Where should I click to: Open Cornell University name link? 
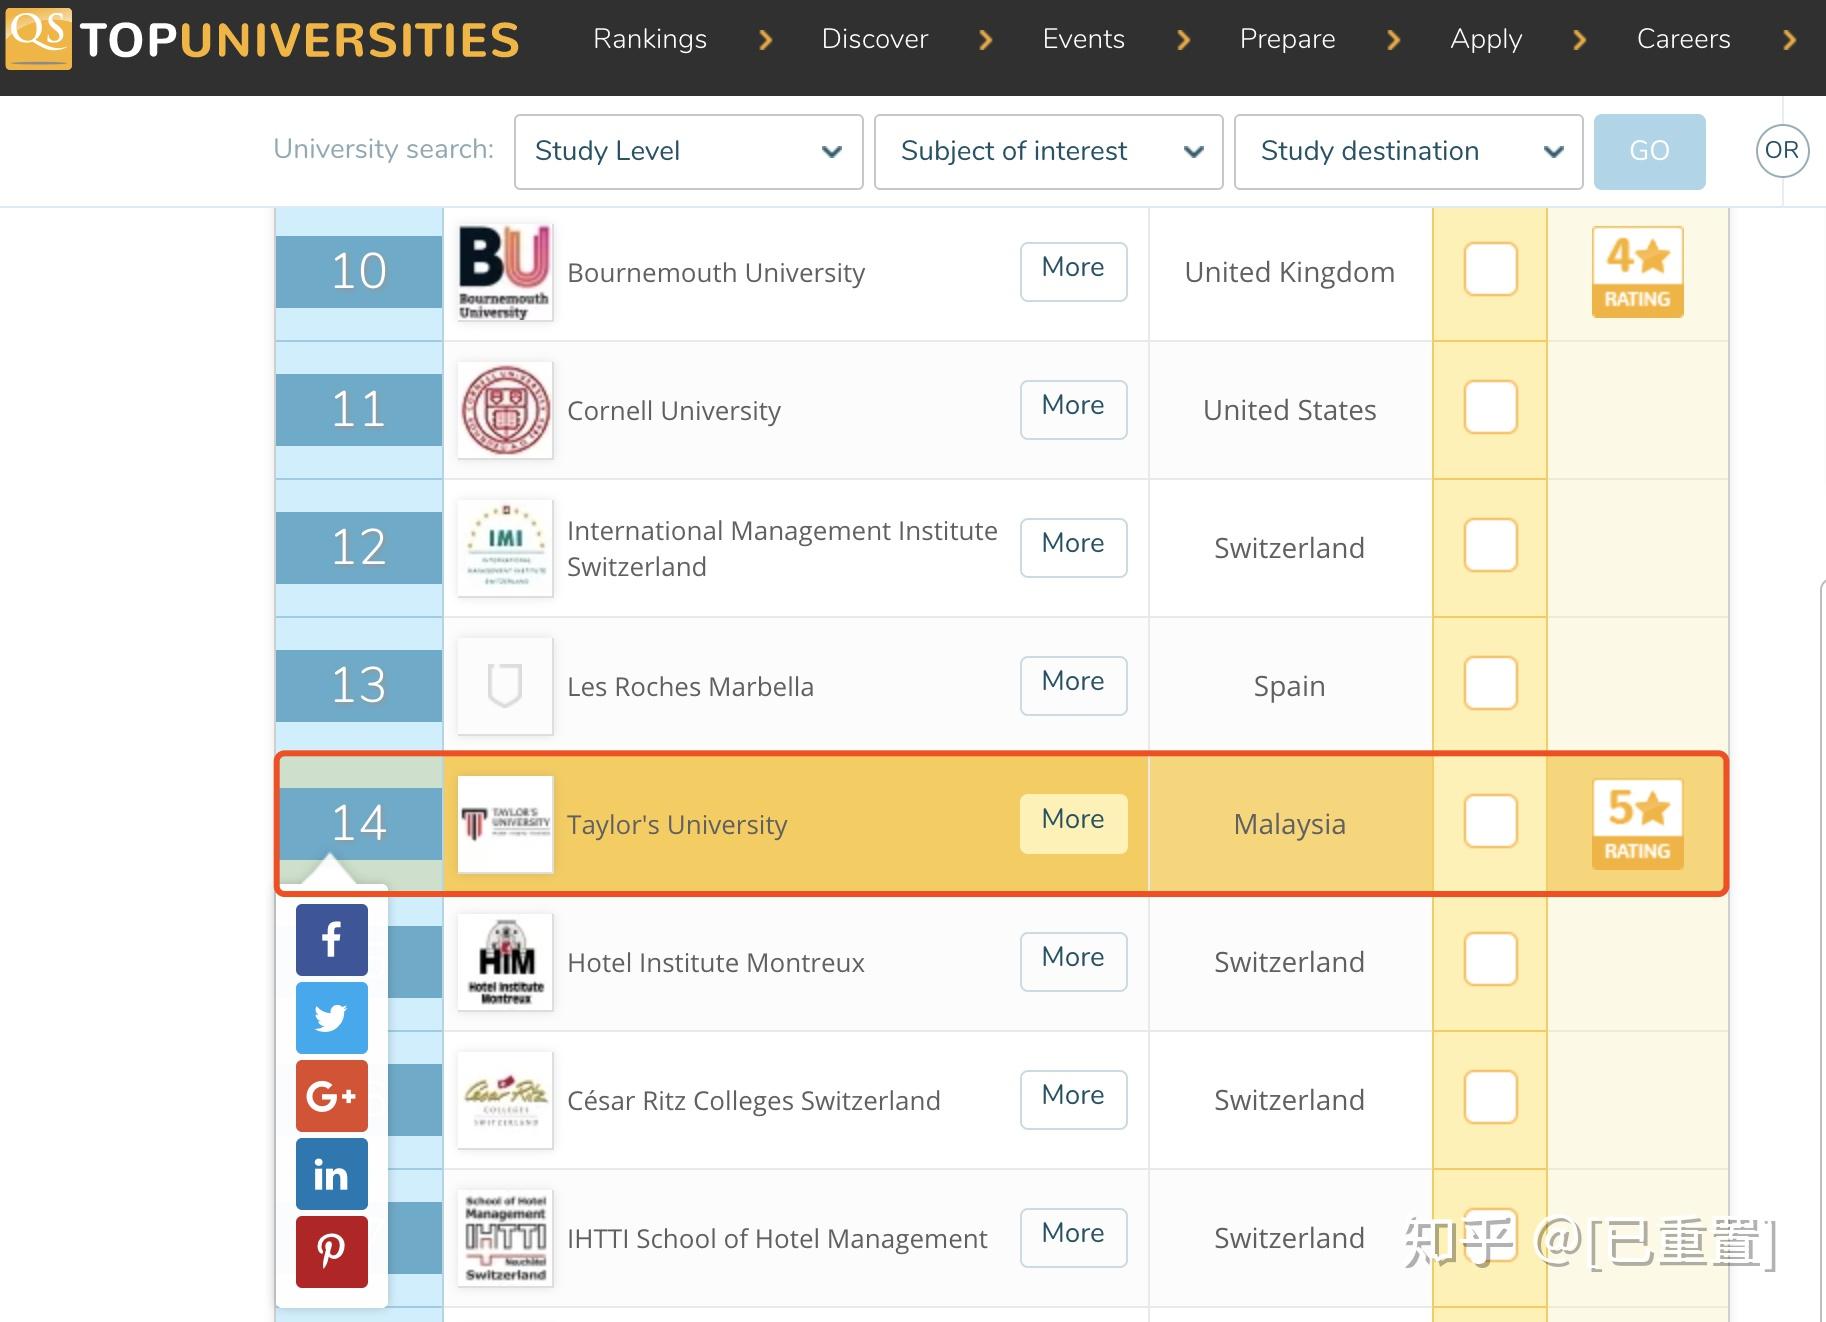point(674,411)
